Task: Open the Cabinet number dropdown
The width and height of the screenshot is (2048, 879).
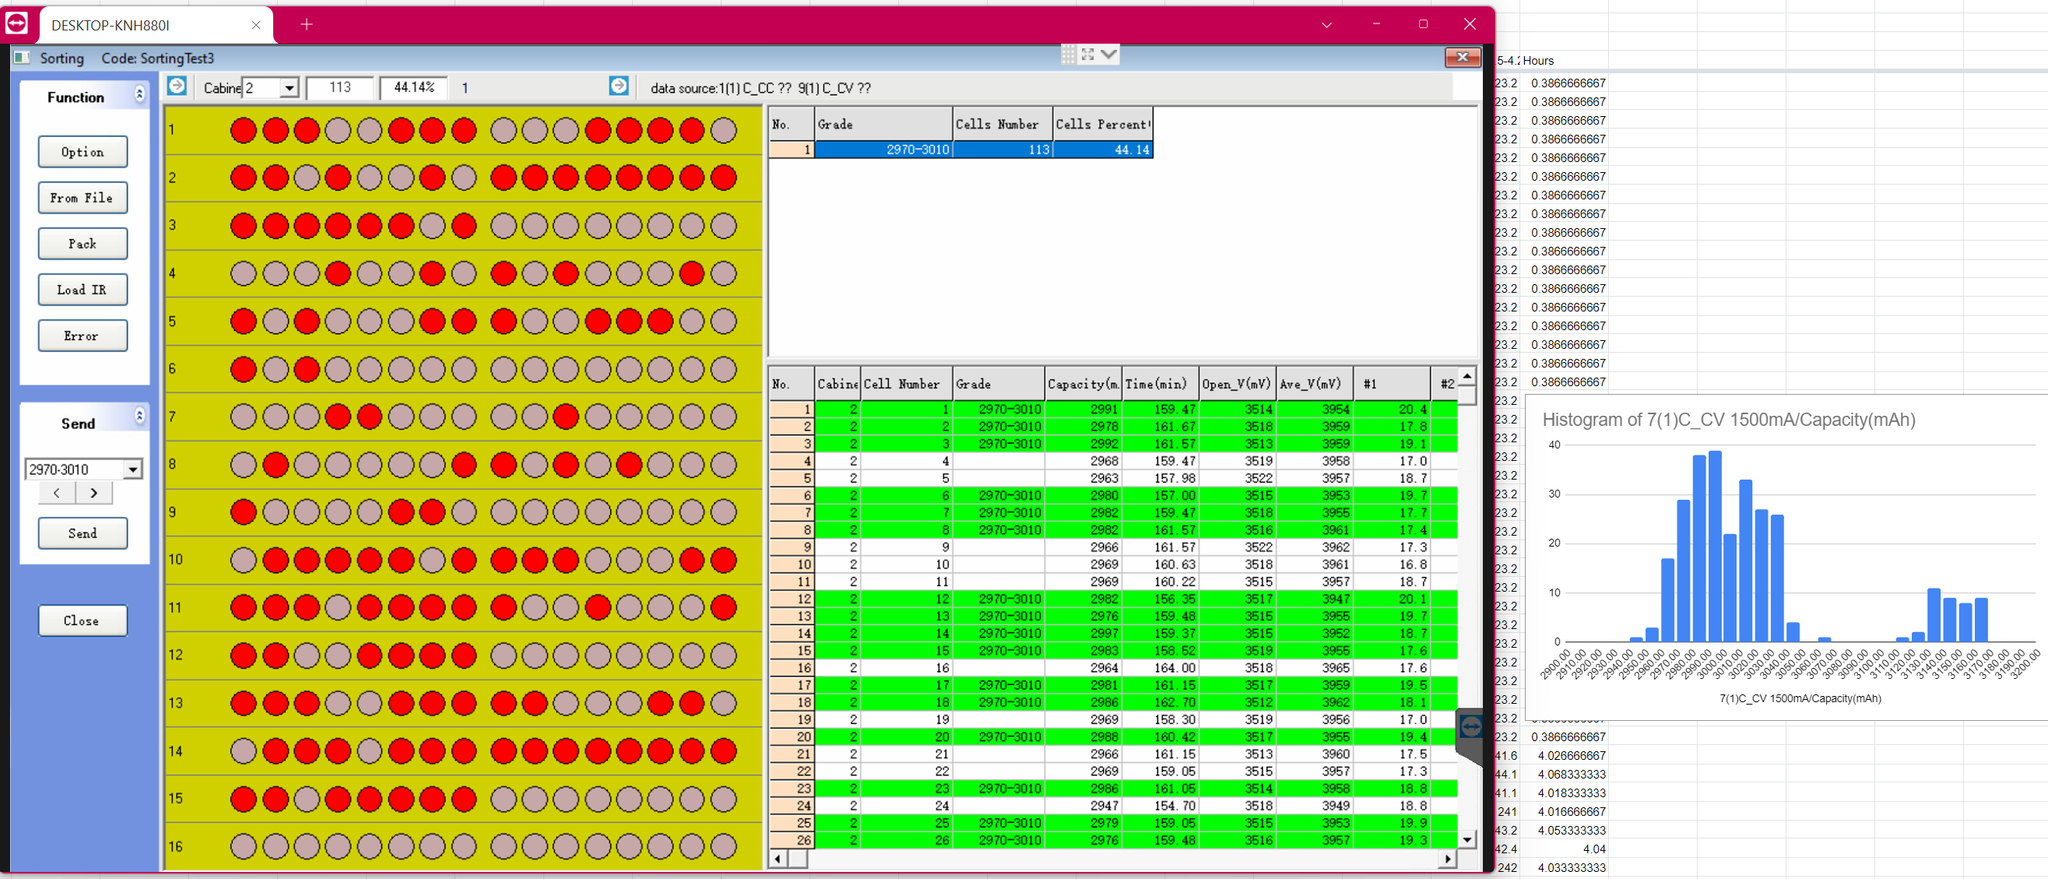Action: tap(289, 88)
